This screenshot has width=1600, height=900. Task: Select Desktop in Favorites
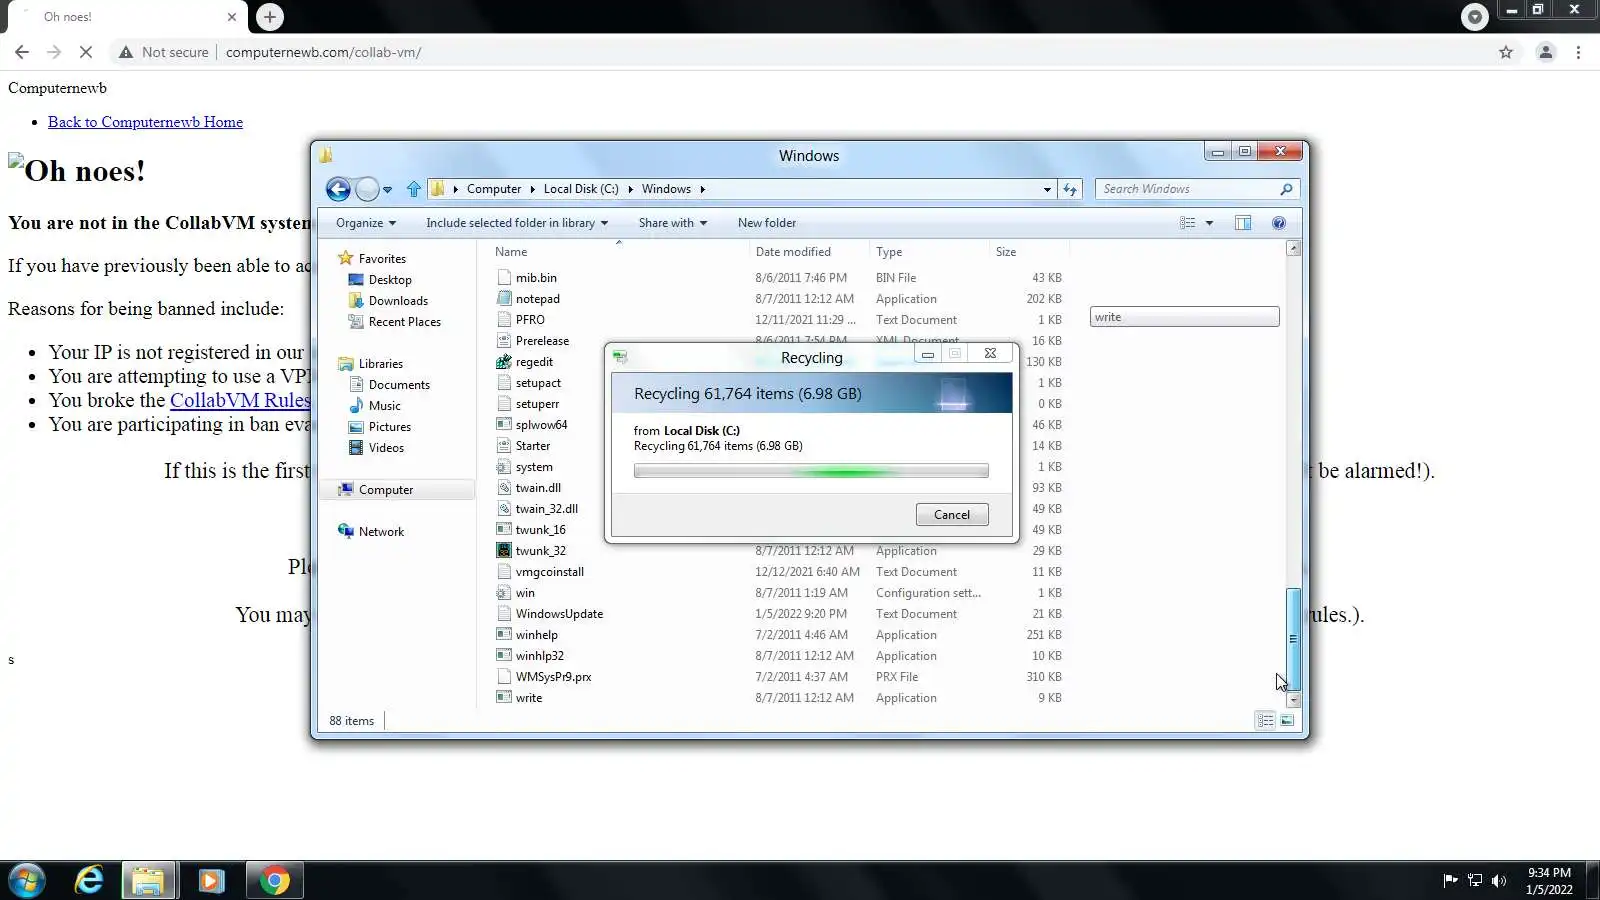(x=390, y=280)
